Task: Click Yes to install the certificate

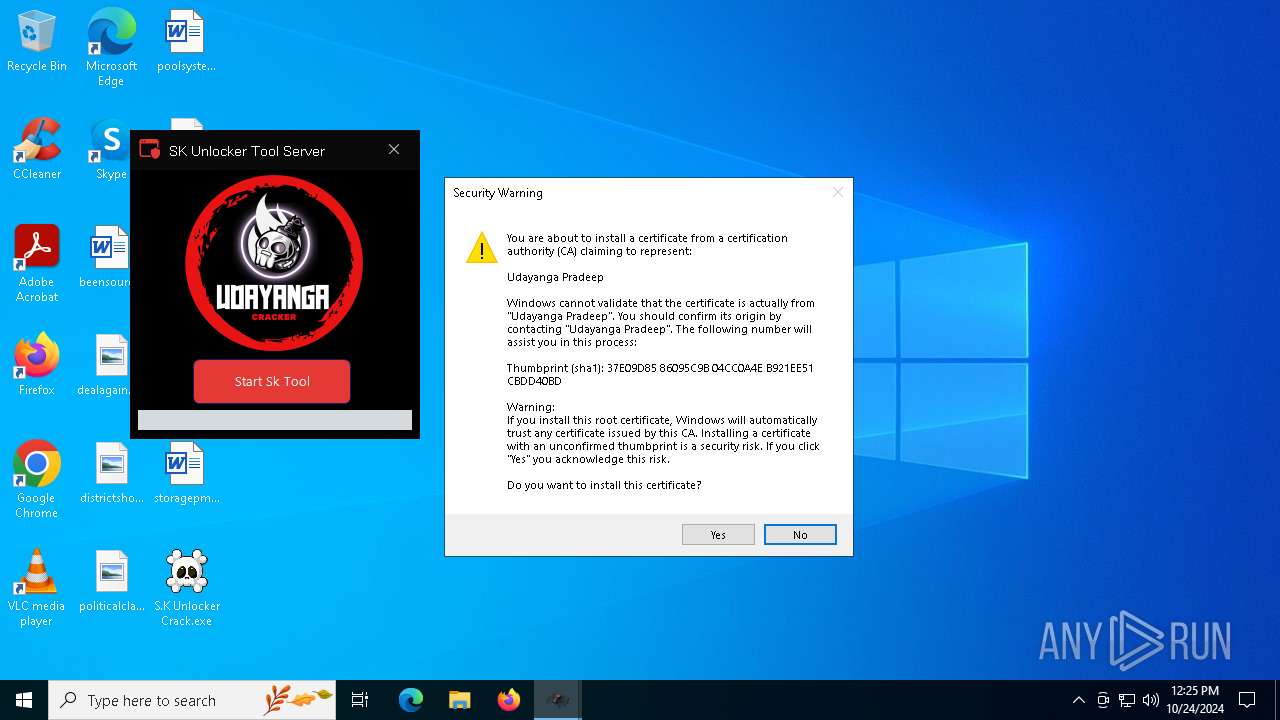Action: [x=718, y=535]
